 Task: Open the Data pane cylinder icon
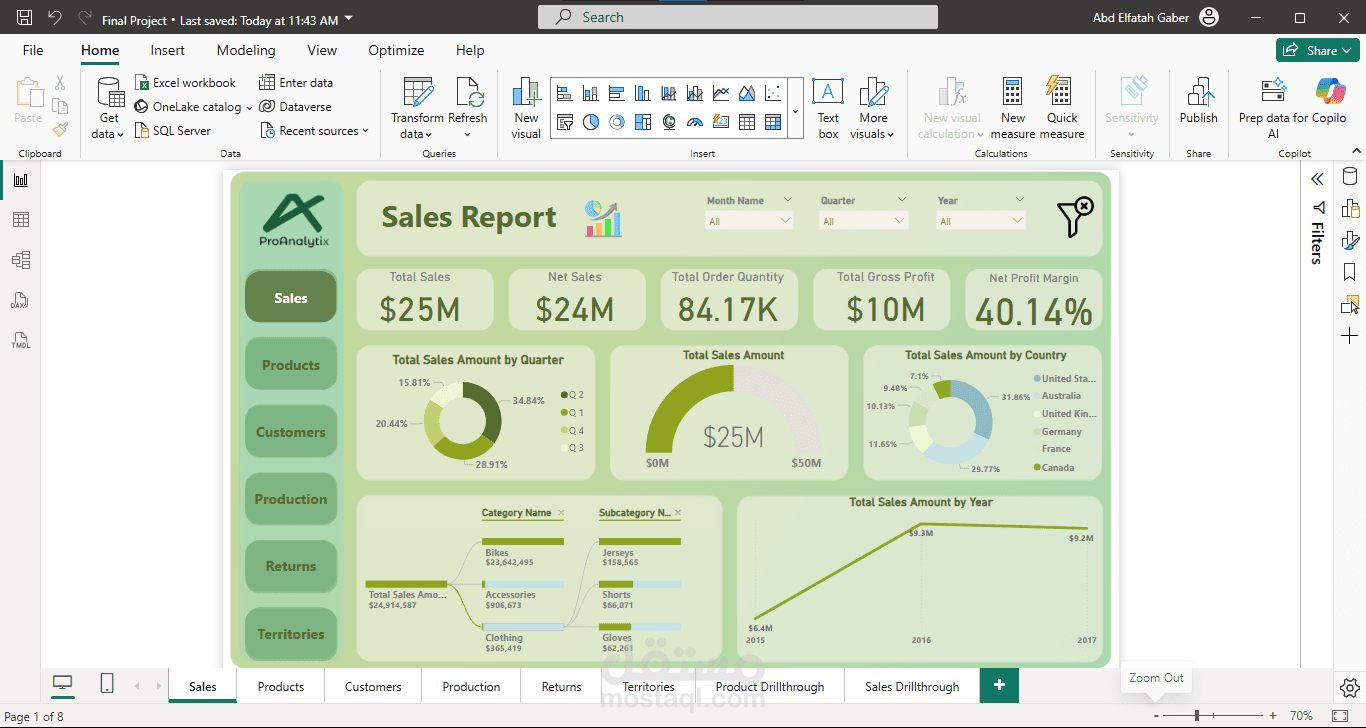click(1350, 175)
